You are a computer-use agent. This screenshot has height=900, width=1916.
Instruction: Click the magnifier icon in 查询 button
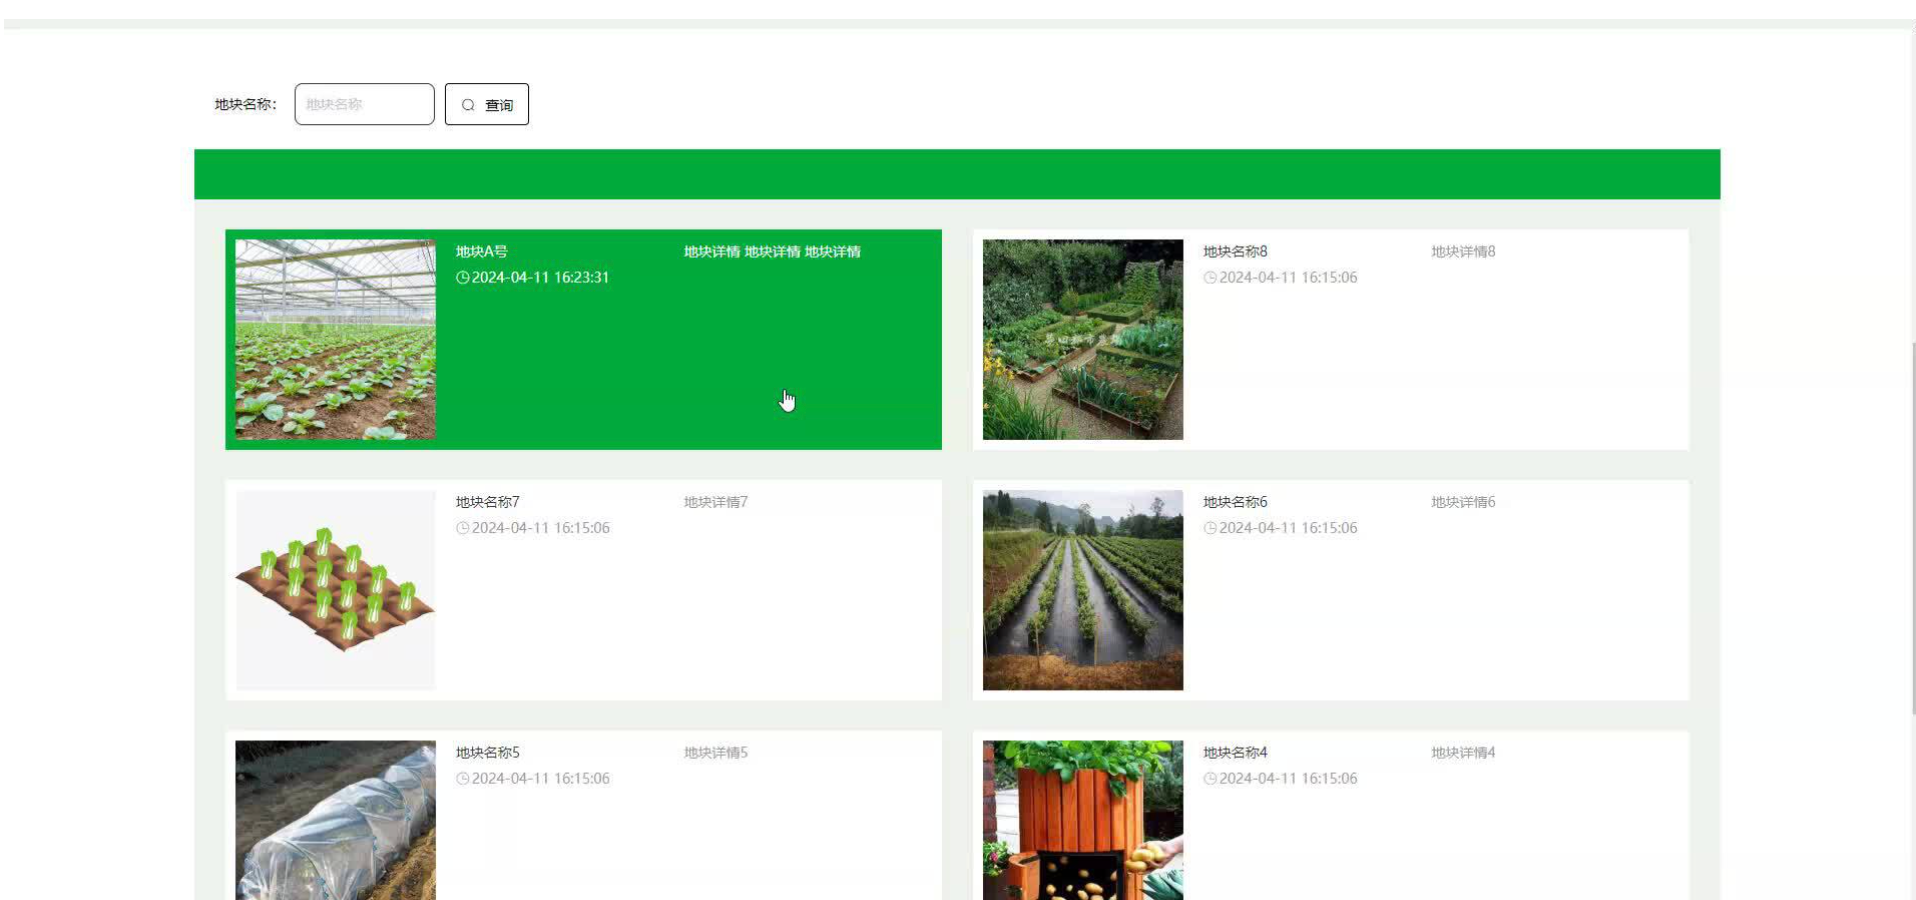coord(468,105)
